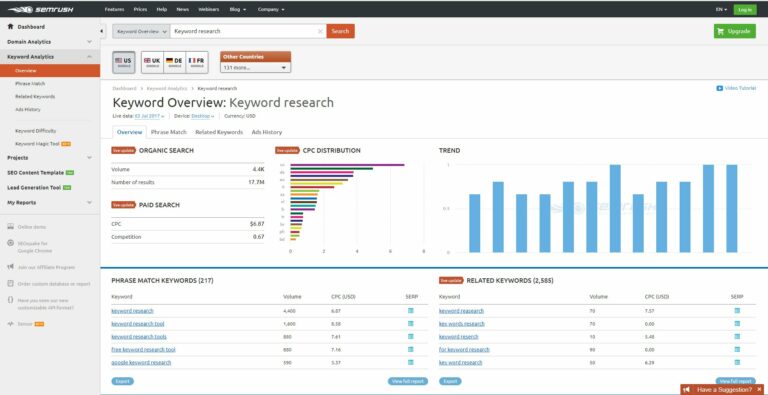Select the DE database flag button
768x395 pixels.
(x=174, y=62)
